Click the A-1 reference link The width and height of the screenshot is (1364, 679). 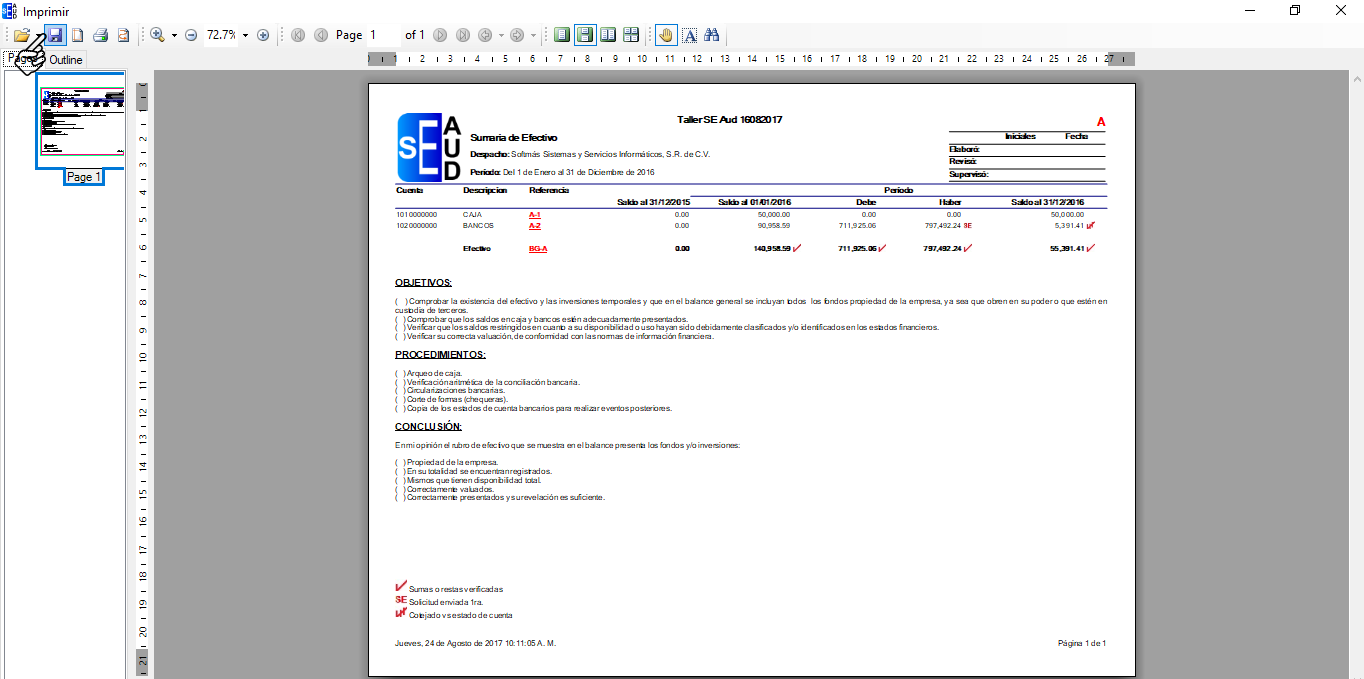535,214
